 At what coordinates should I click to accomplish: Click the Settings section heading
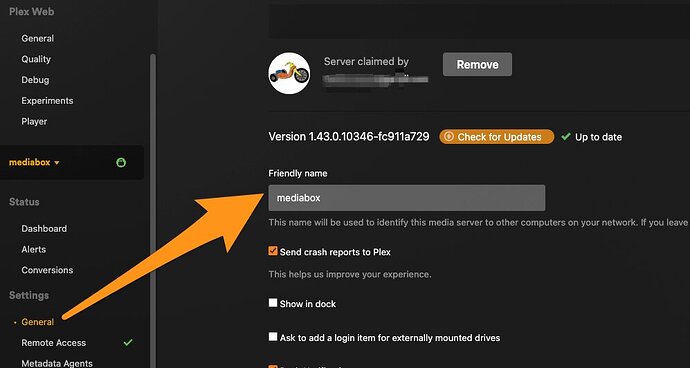[x=29, y=295]
